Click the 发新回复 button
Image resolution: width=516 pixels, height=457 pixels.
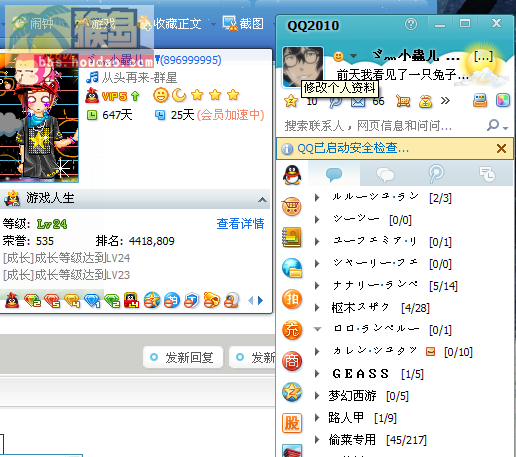pyautogui.click(x=183, y=358)
